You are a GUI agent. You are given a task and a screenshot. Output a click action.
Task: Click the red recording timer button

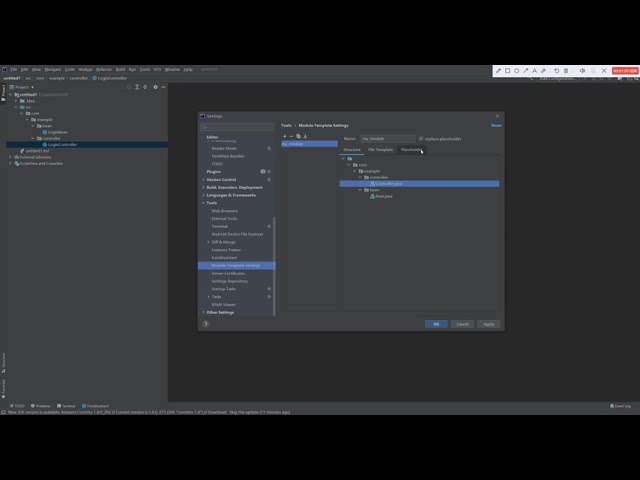[625, 71]
